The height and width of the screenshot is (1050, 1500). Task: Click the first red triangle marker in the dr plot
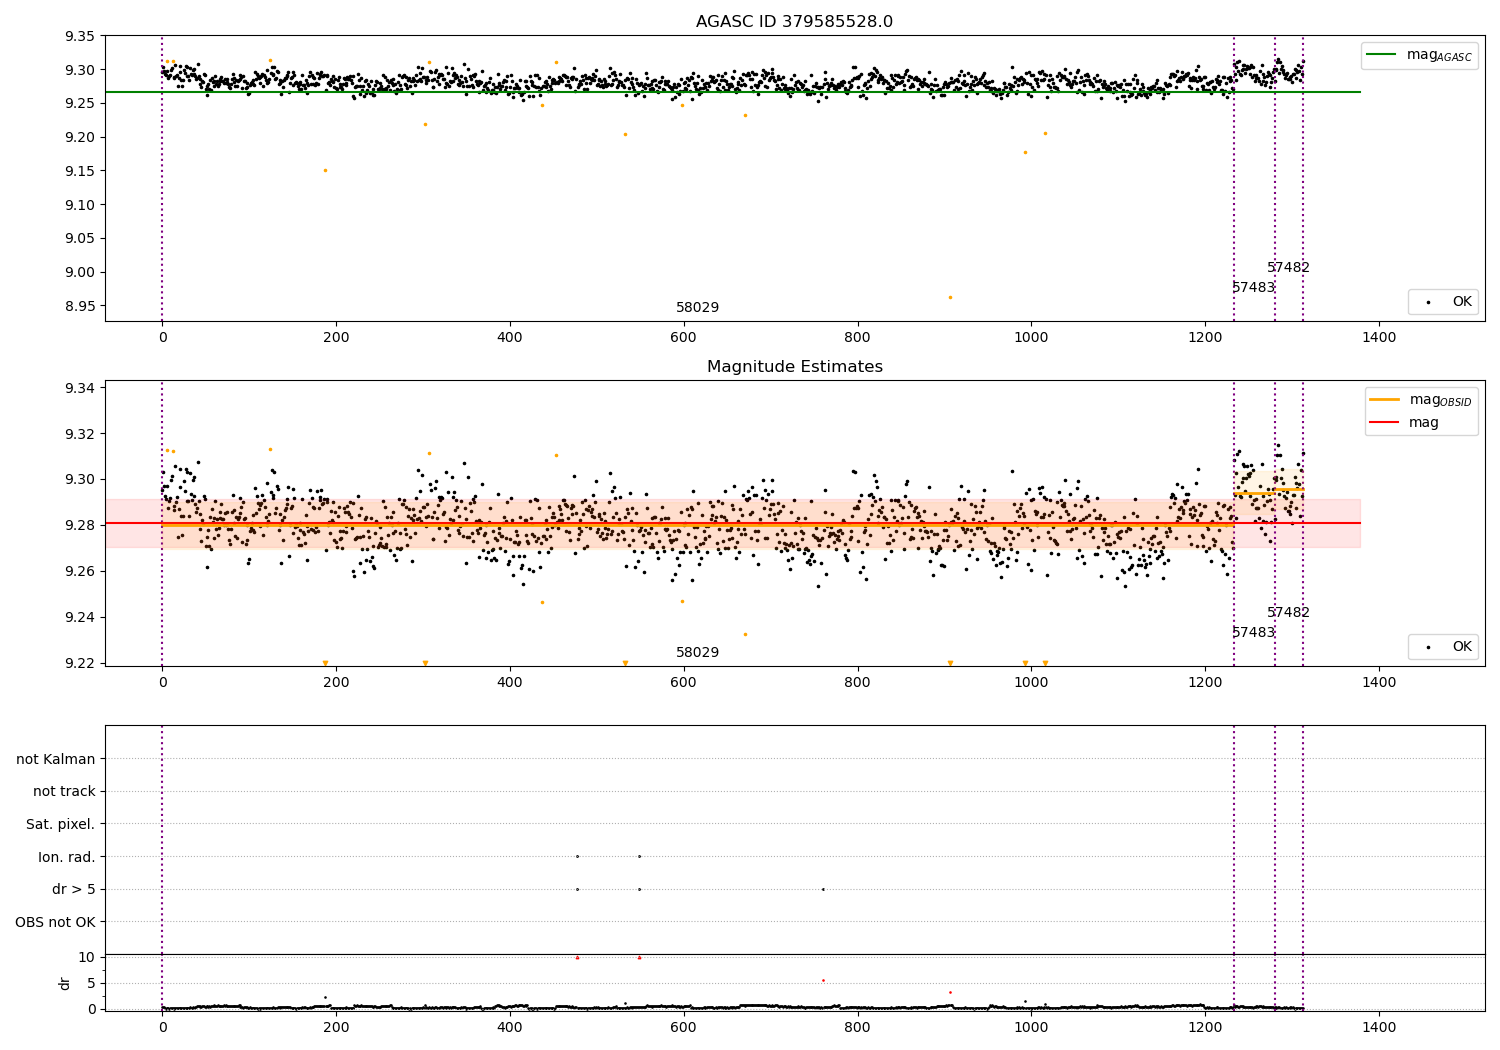(577, 957)
